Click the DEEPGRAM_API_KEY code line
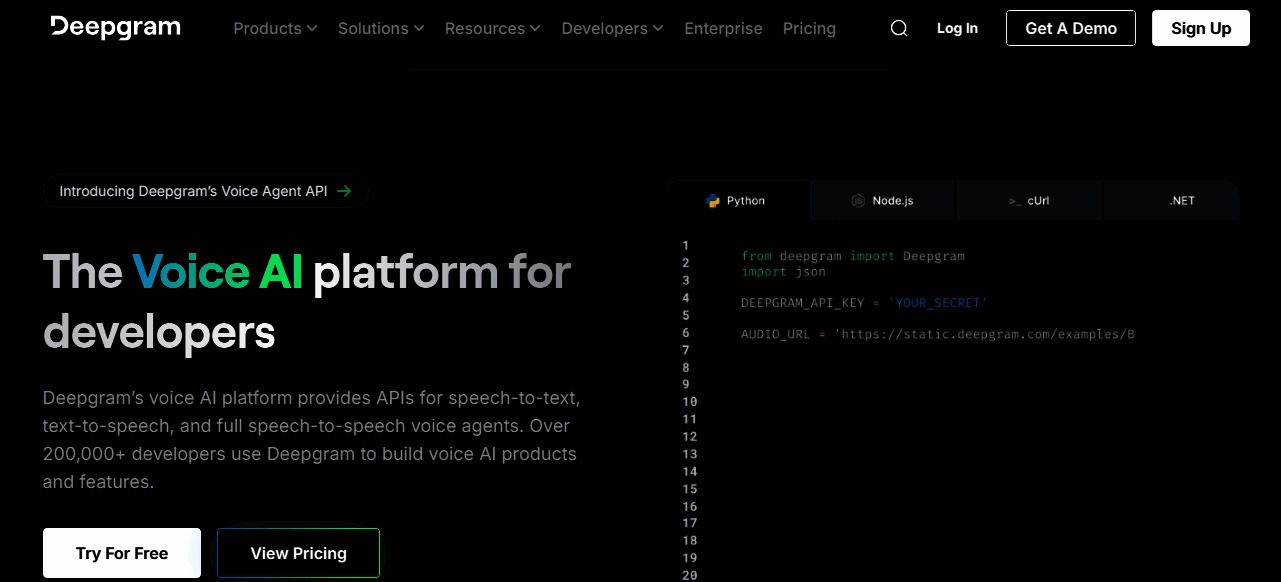The image size is (1281, 582). click(864, 302)
